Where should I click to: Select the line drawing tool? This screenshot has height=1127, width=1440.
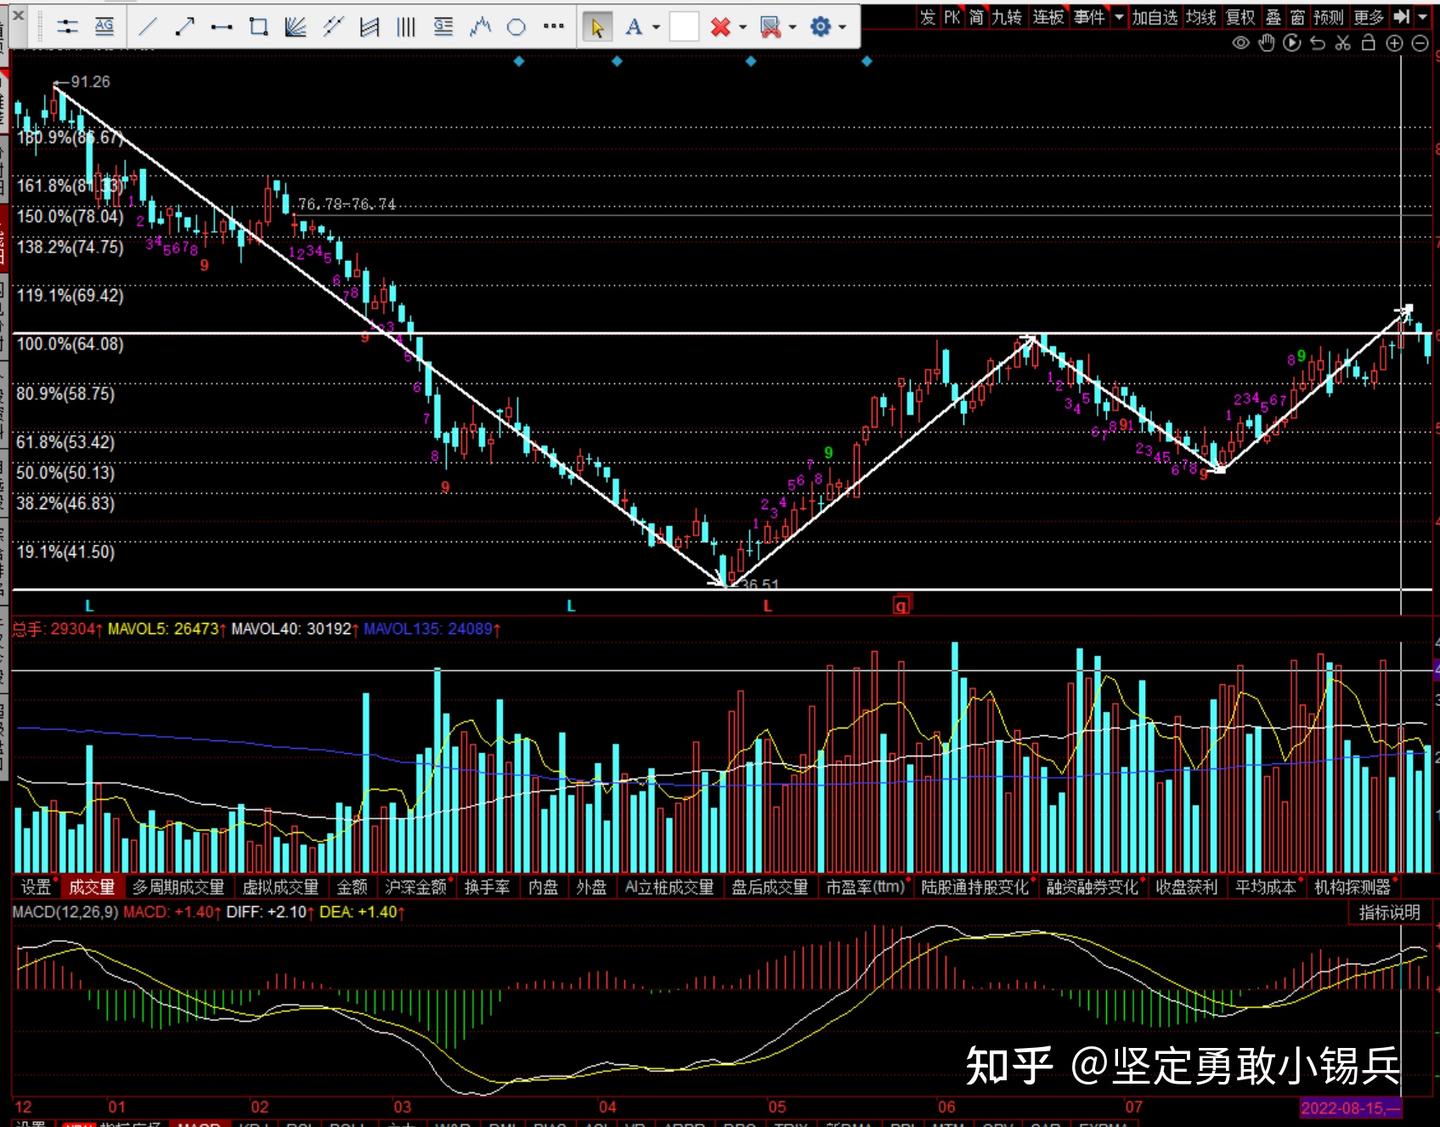148,26
